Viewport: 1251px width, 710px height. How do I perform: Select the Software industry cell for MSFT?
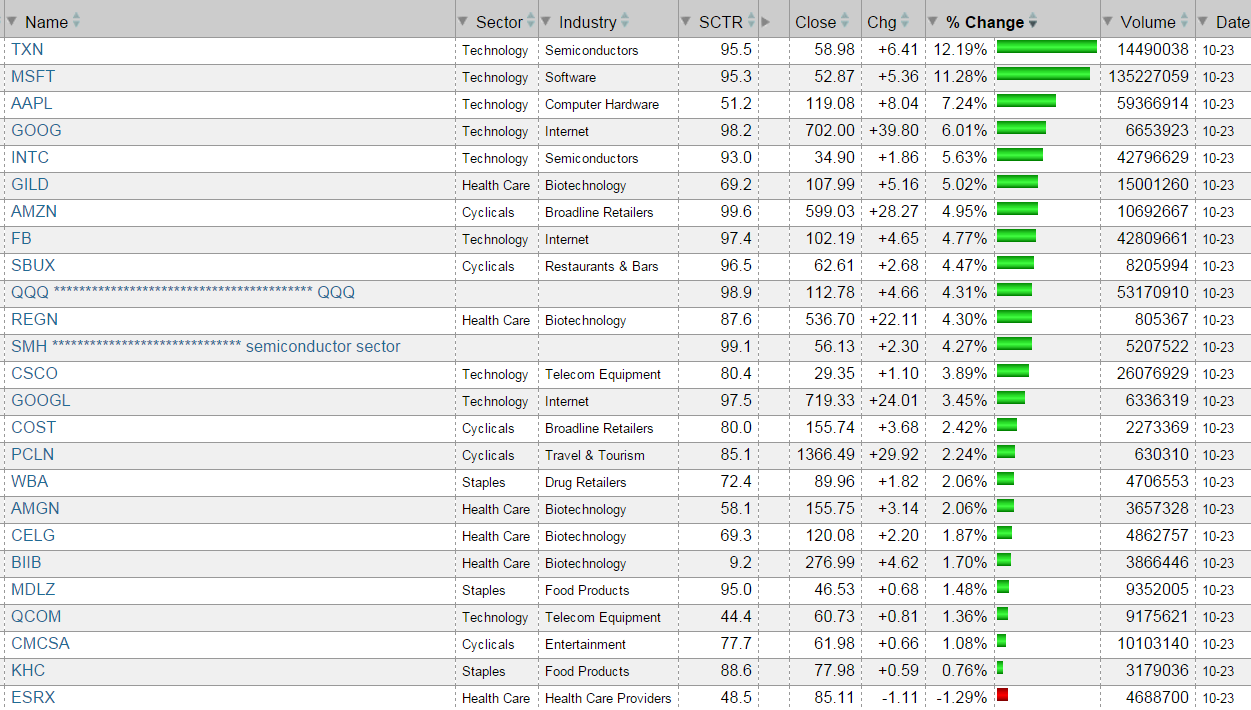(570, 77)
